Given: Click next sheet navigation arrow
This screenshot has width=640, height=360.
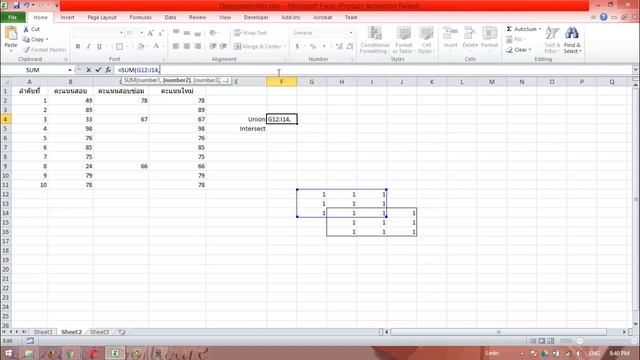Looking at the screenshot, I should tap(18, 332).
